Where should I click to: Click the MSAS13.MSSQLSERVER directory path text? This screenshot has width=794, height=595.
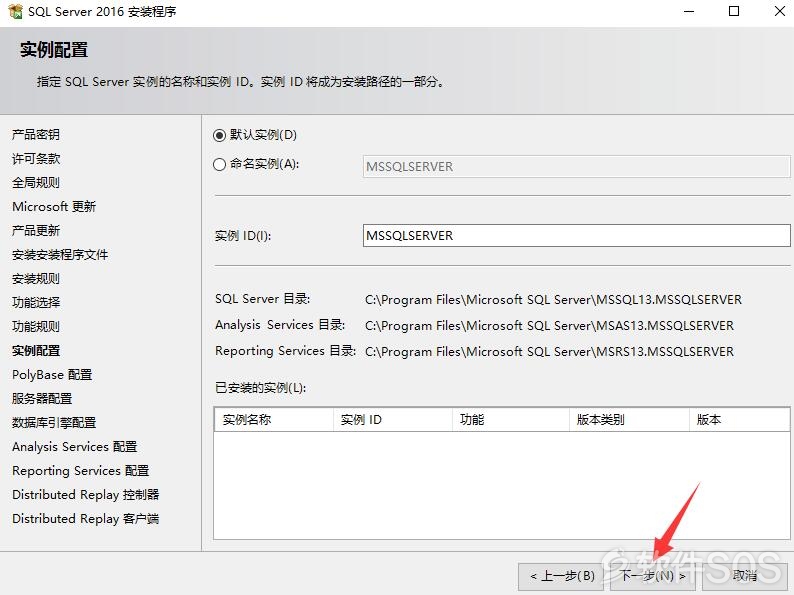tap(549, 326)
